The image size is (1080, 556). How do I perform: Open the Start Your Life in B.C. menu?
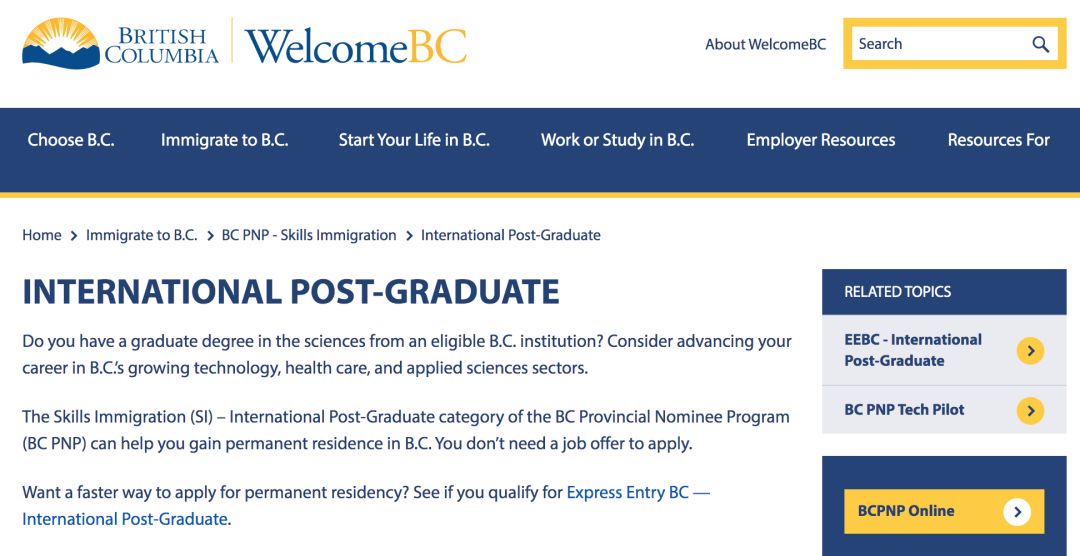point(414,140)
